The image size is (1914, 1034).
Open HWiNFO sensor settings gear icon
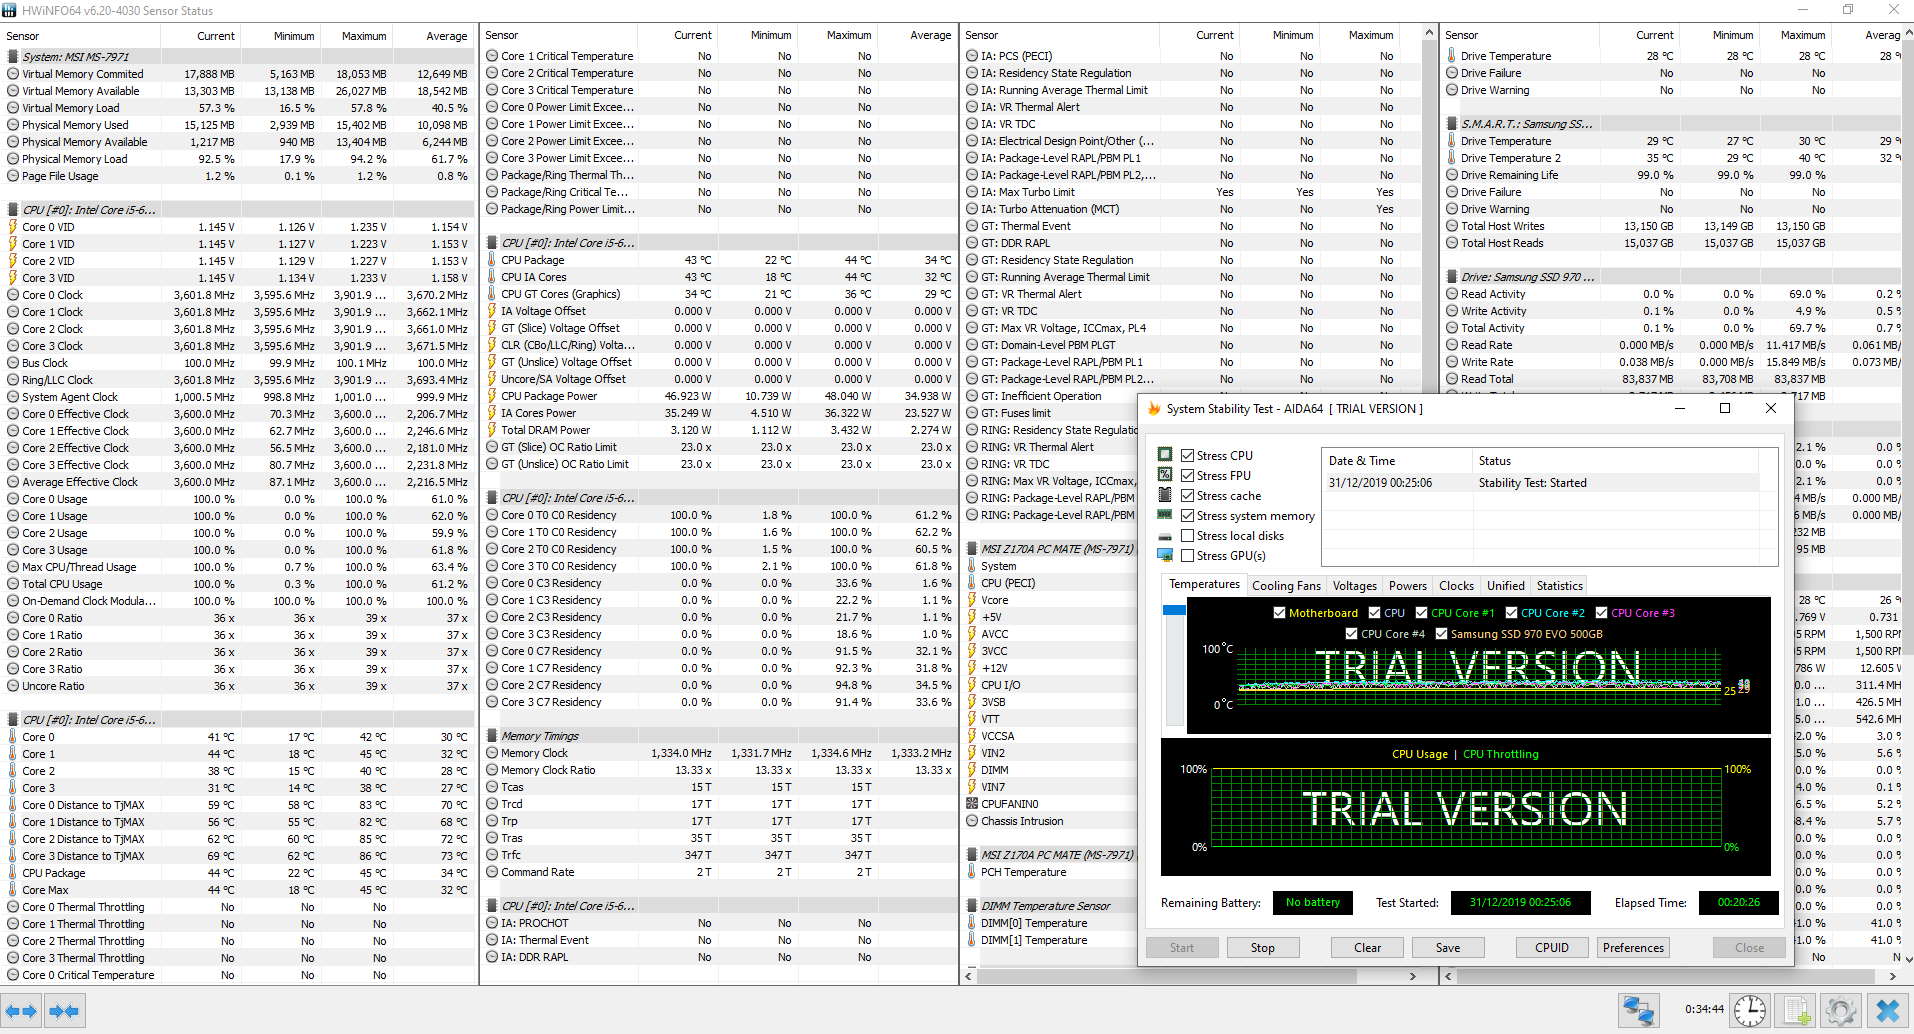[x=1840, y=1011]
